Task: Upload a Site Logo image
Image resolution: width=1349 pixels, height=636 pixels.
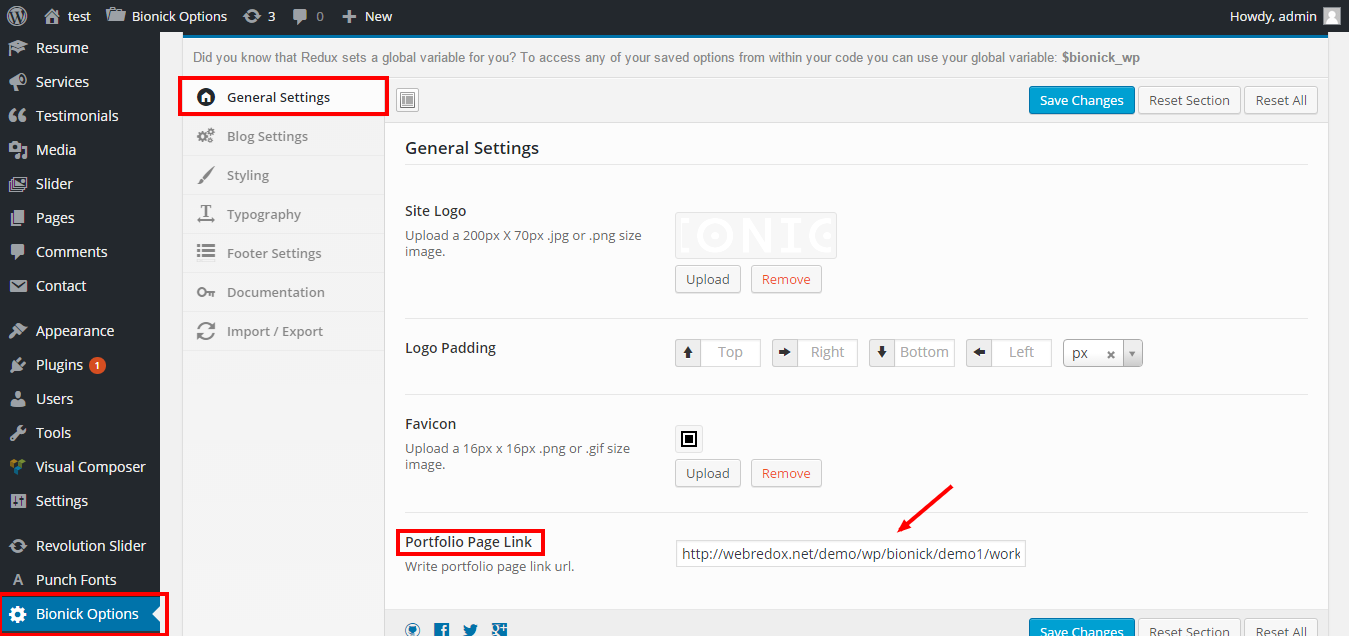Action: coord(708,279)
